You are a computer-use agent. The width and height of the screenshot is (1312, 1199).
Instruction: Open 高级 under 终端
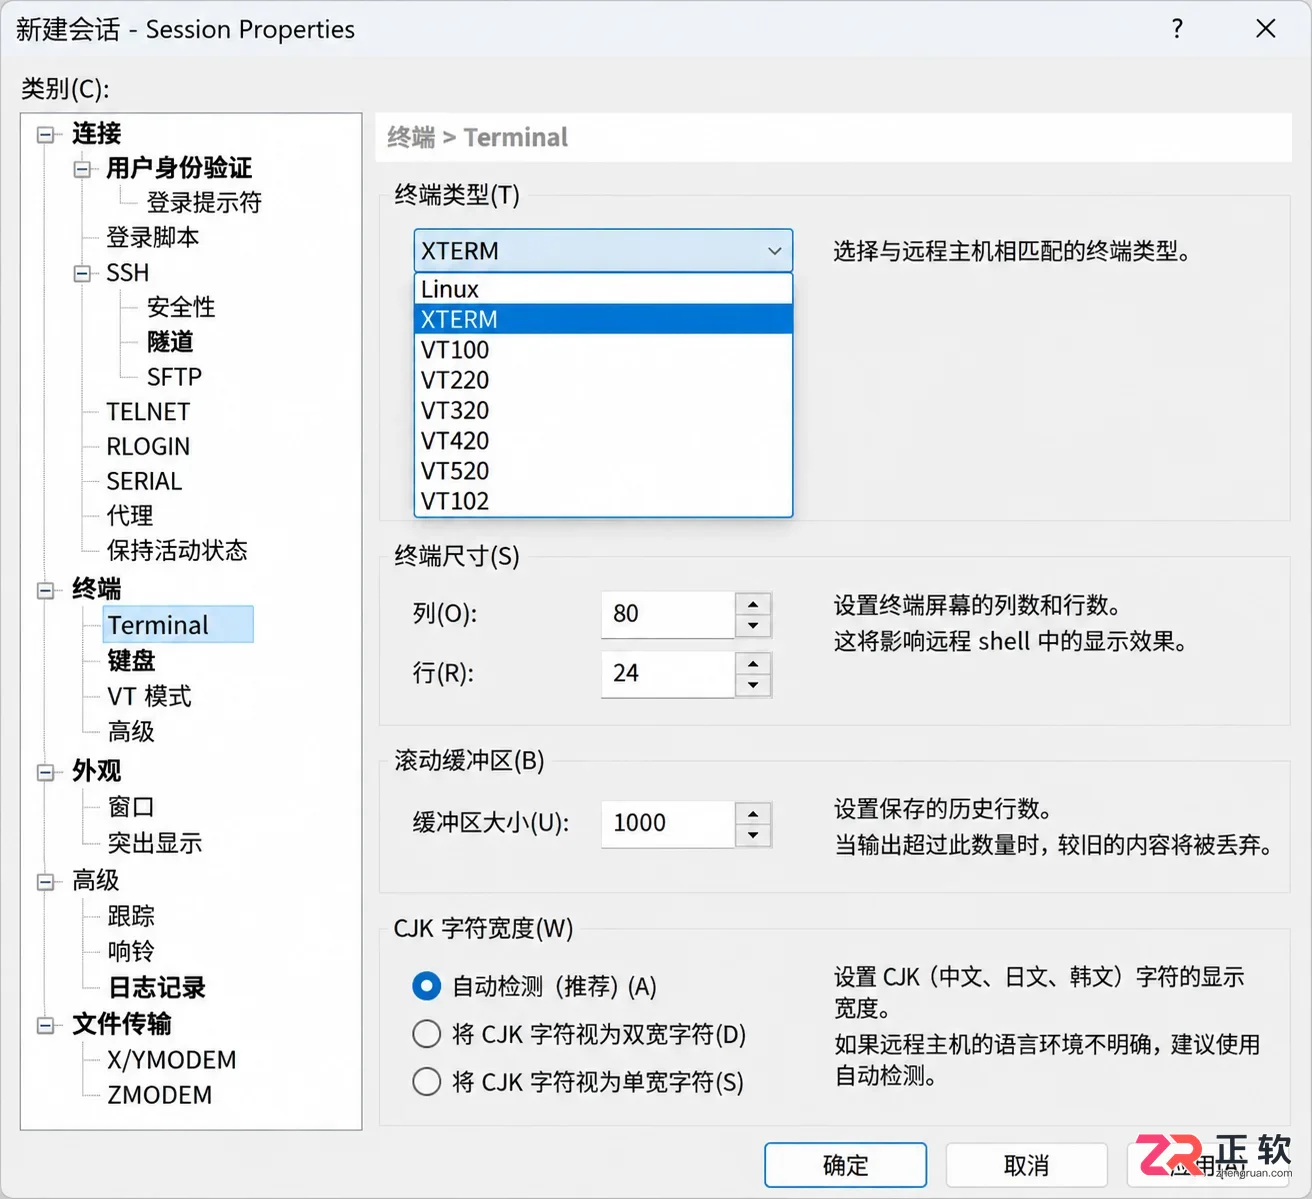click(131, 732)
